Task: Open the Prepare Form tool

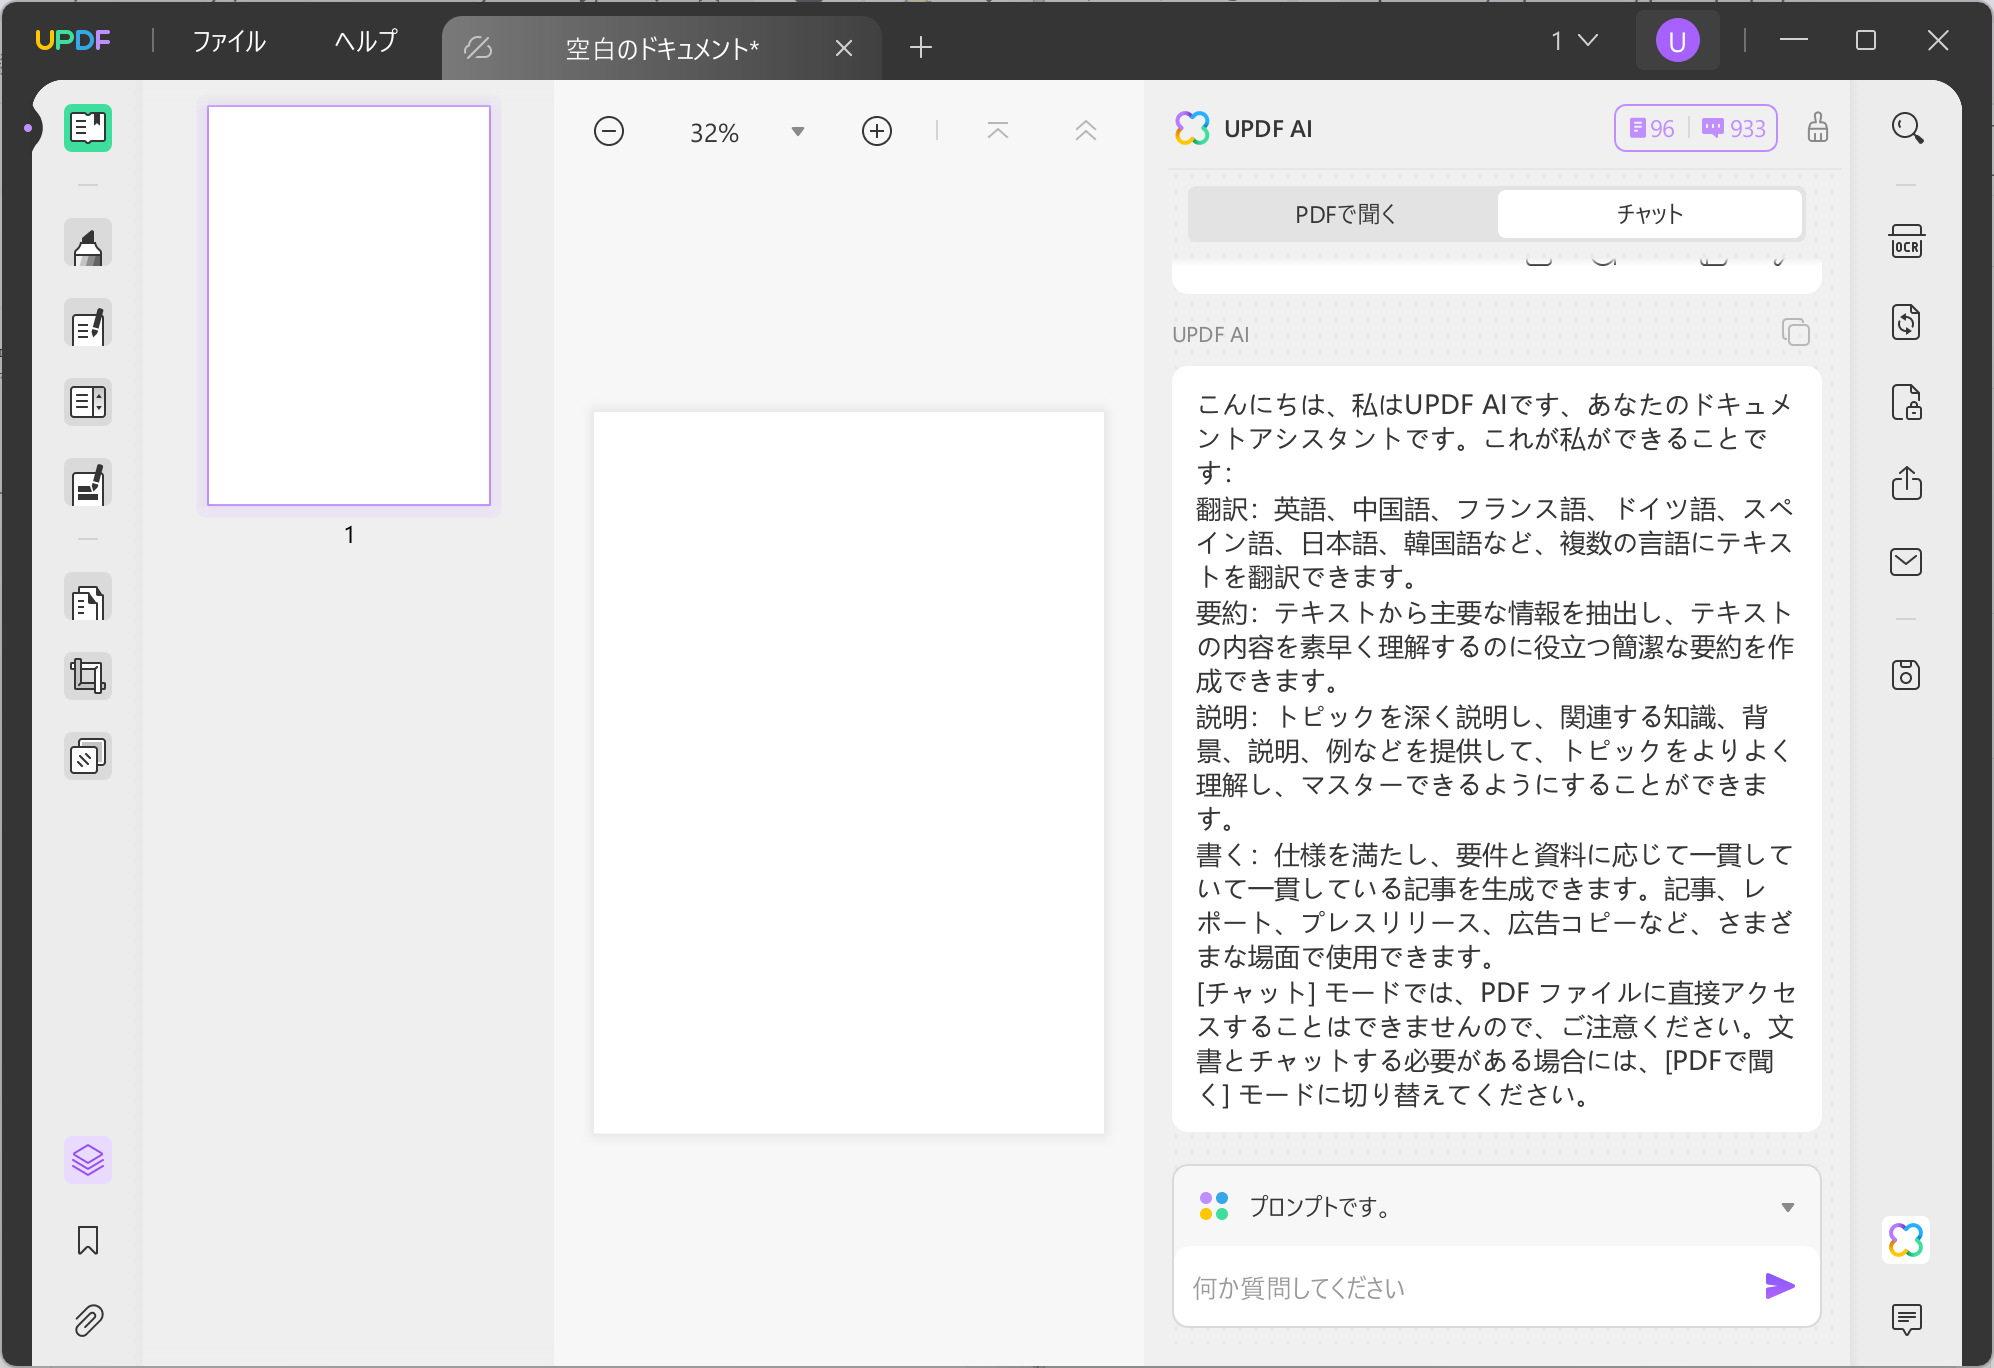Action: (x=88, y=402)
